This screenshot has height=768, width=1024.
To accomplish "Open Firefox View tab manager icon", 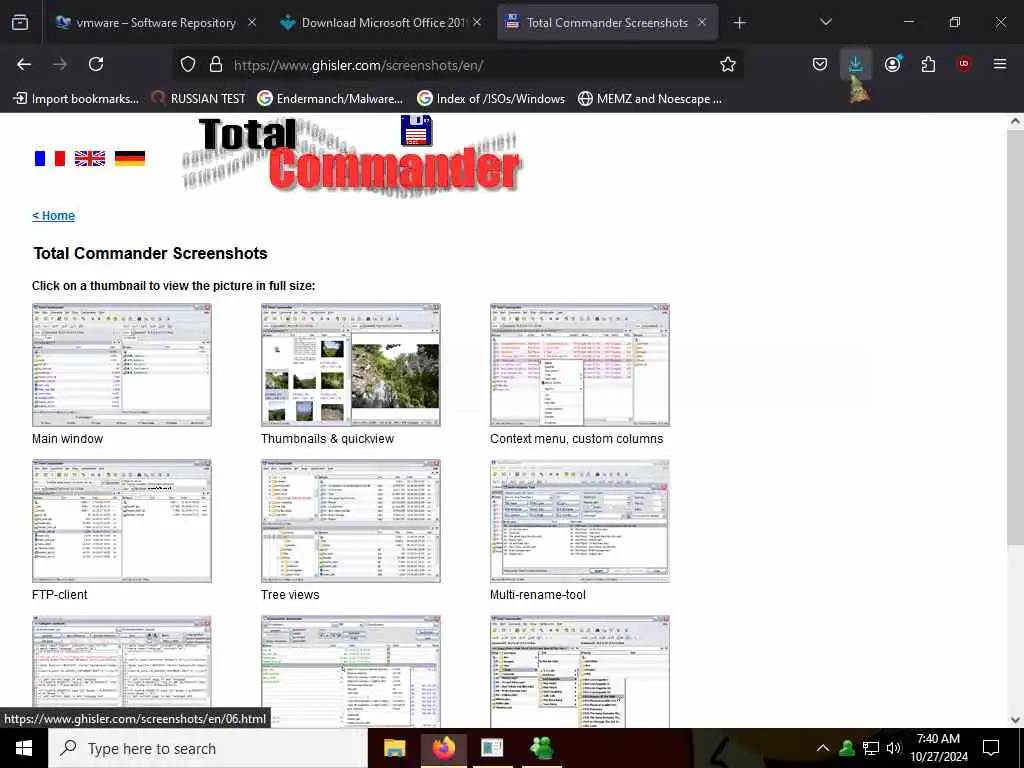I will 20,22.
